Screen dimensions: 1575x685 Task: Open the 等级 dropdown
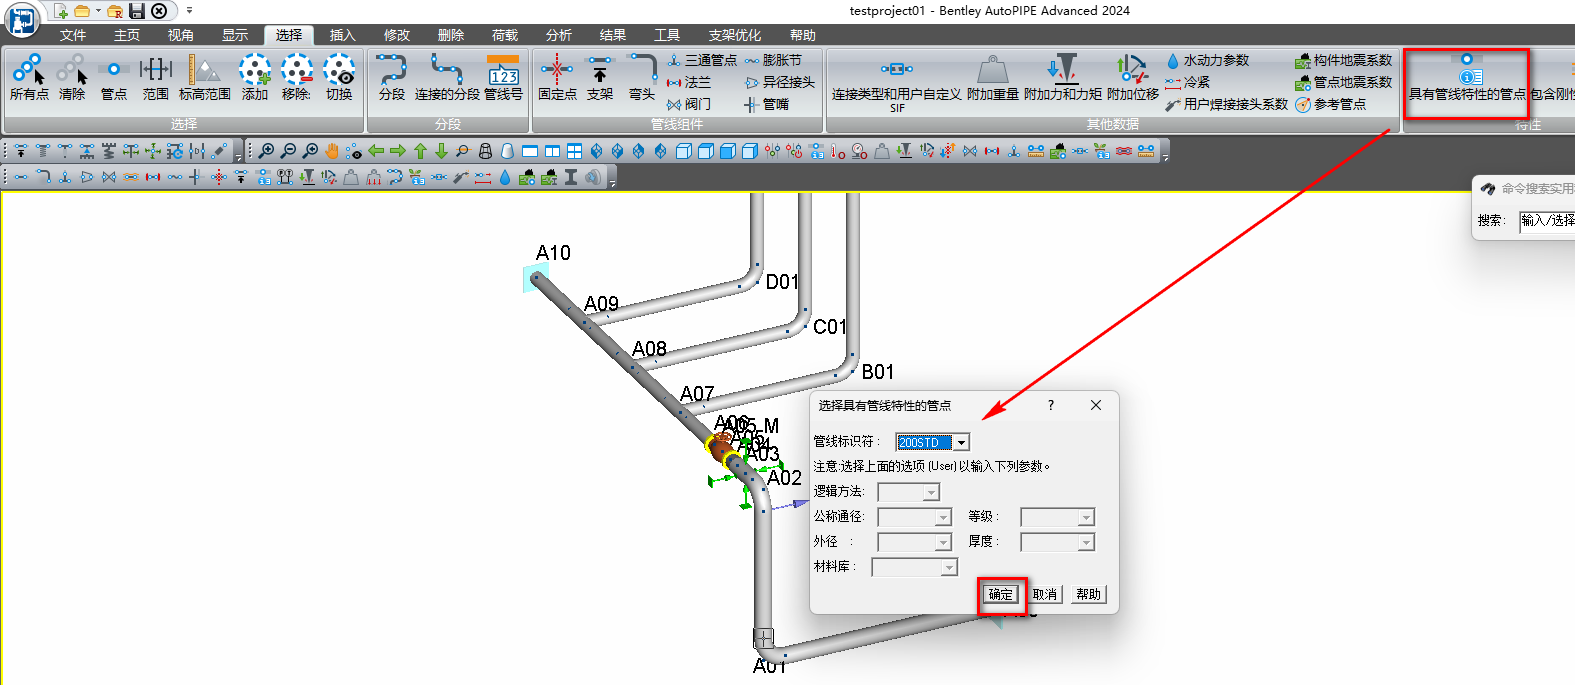(x=1057, y=517)
